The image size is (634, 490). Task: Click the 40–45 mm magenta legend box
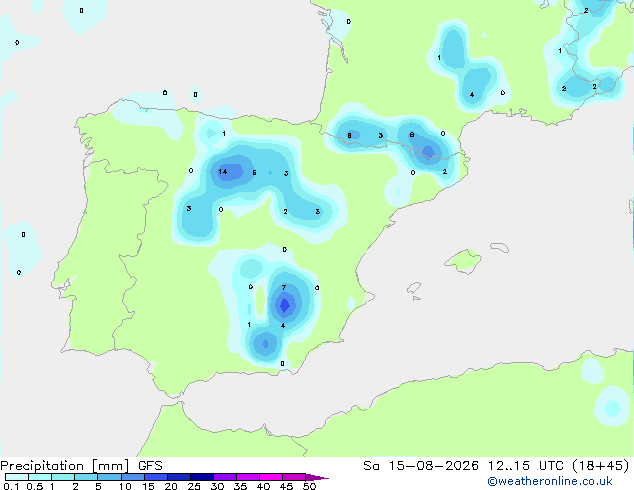coord(271,477)
